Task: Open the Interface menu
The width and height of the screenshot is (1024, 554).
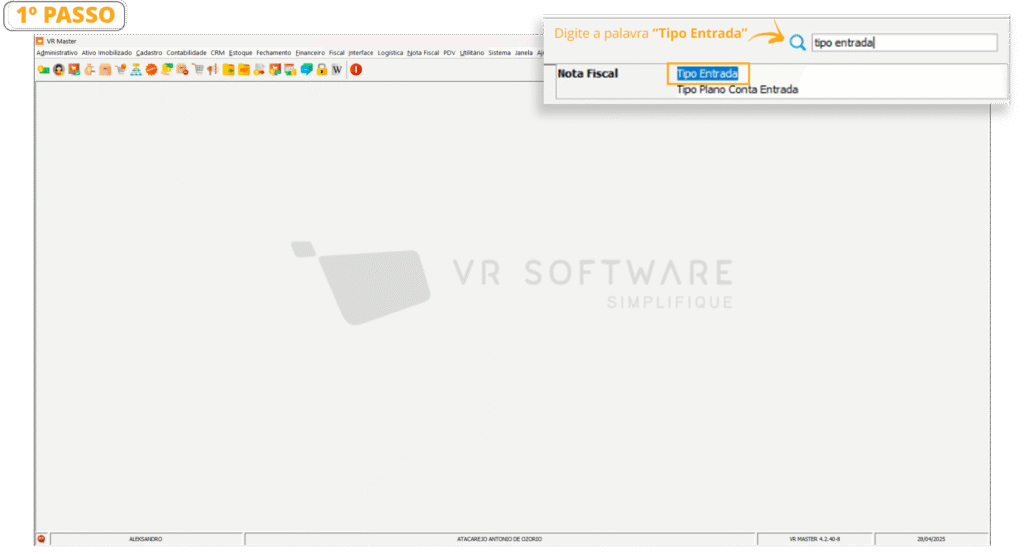Action: point(360,53)
